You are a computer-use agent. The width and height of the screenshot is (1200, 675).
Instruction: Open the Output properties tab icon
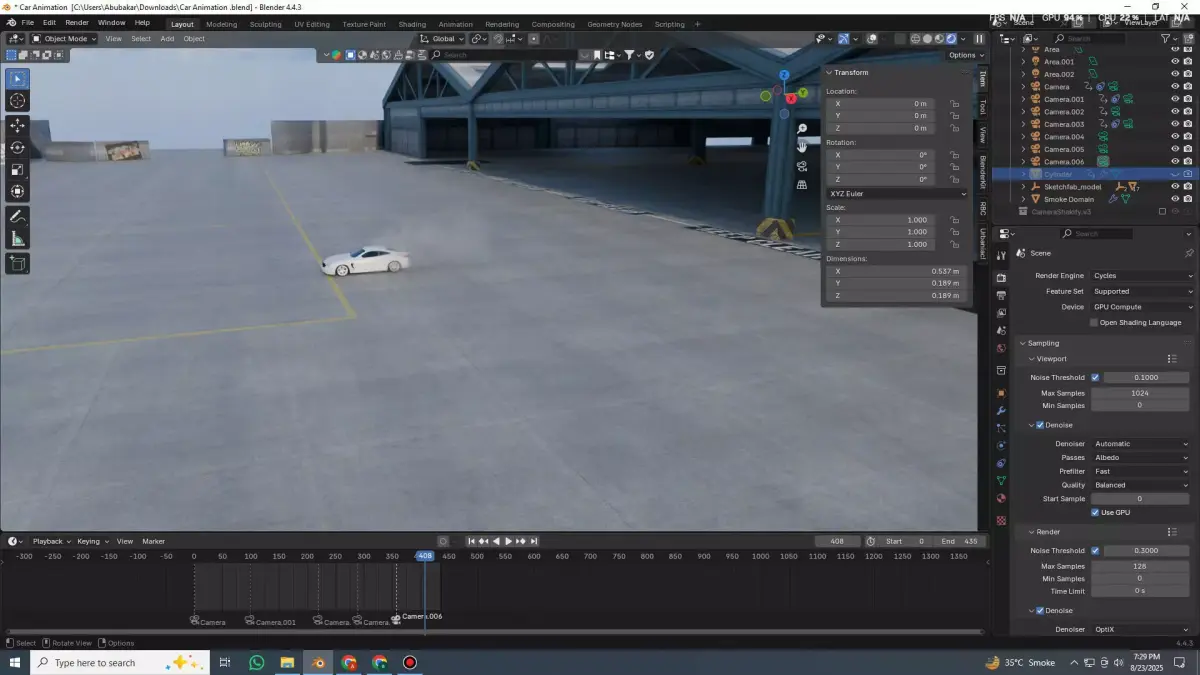1001,295
